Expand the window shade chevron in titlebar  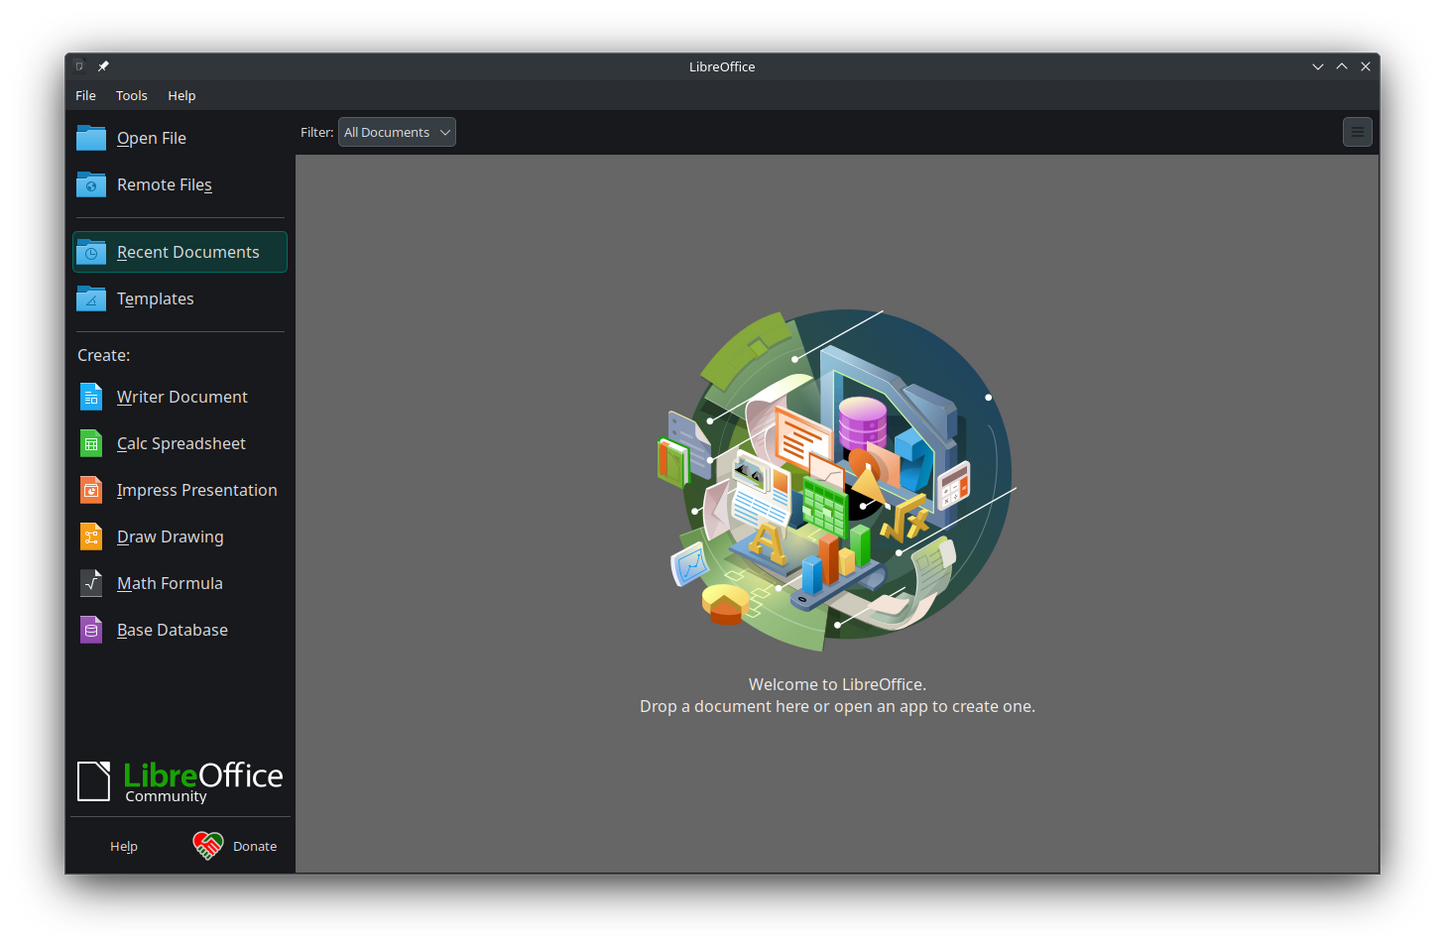click(1318, 66)
